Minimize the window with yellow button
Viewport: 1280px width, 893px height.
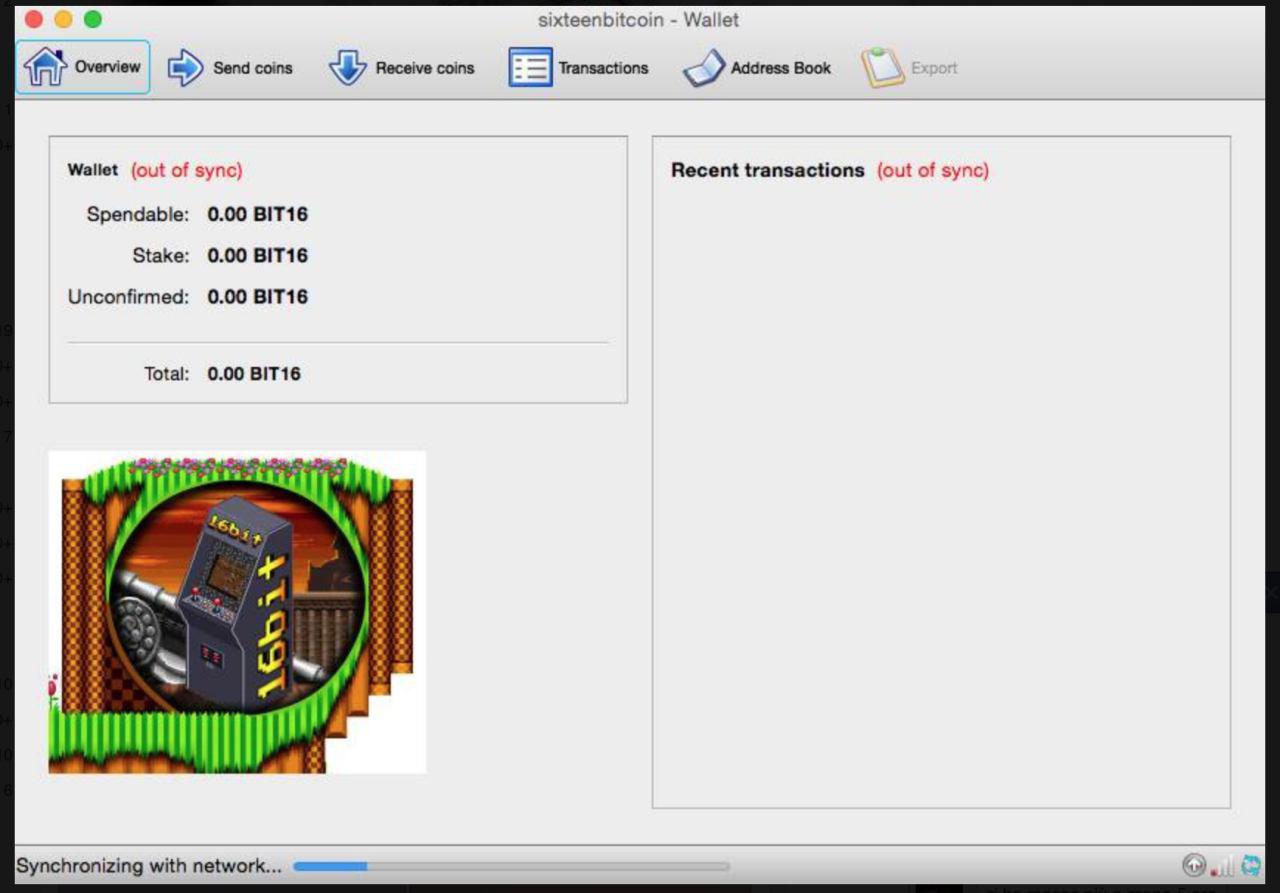(63, 19)
